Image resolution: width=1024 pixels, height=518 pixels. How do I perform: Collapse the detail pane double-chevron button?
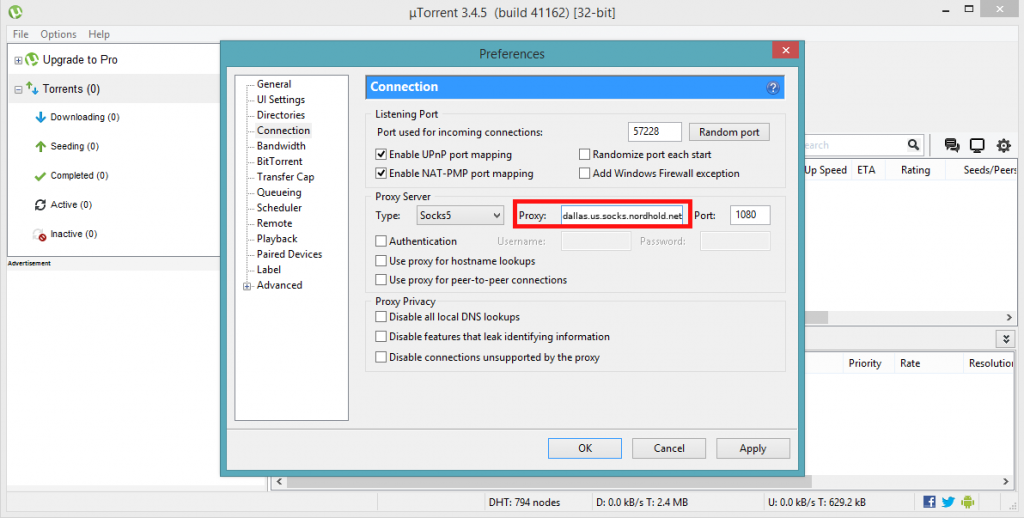[x=1006, y=339]
